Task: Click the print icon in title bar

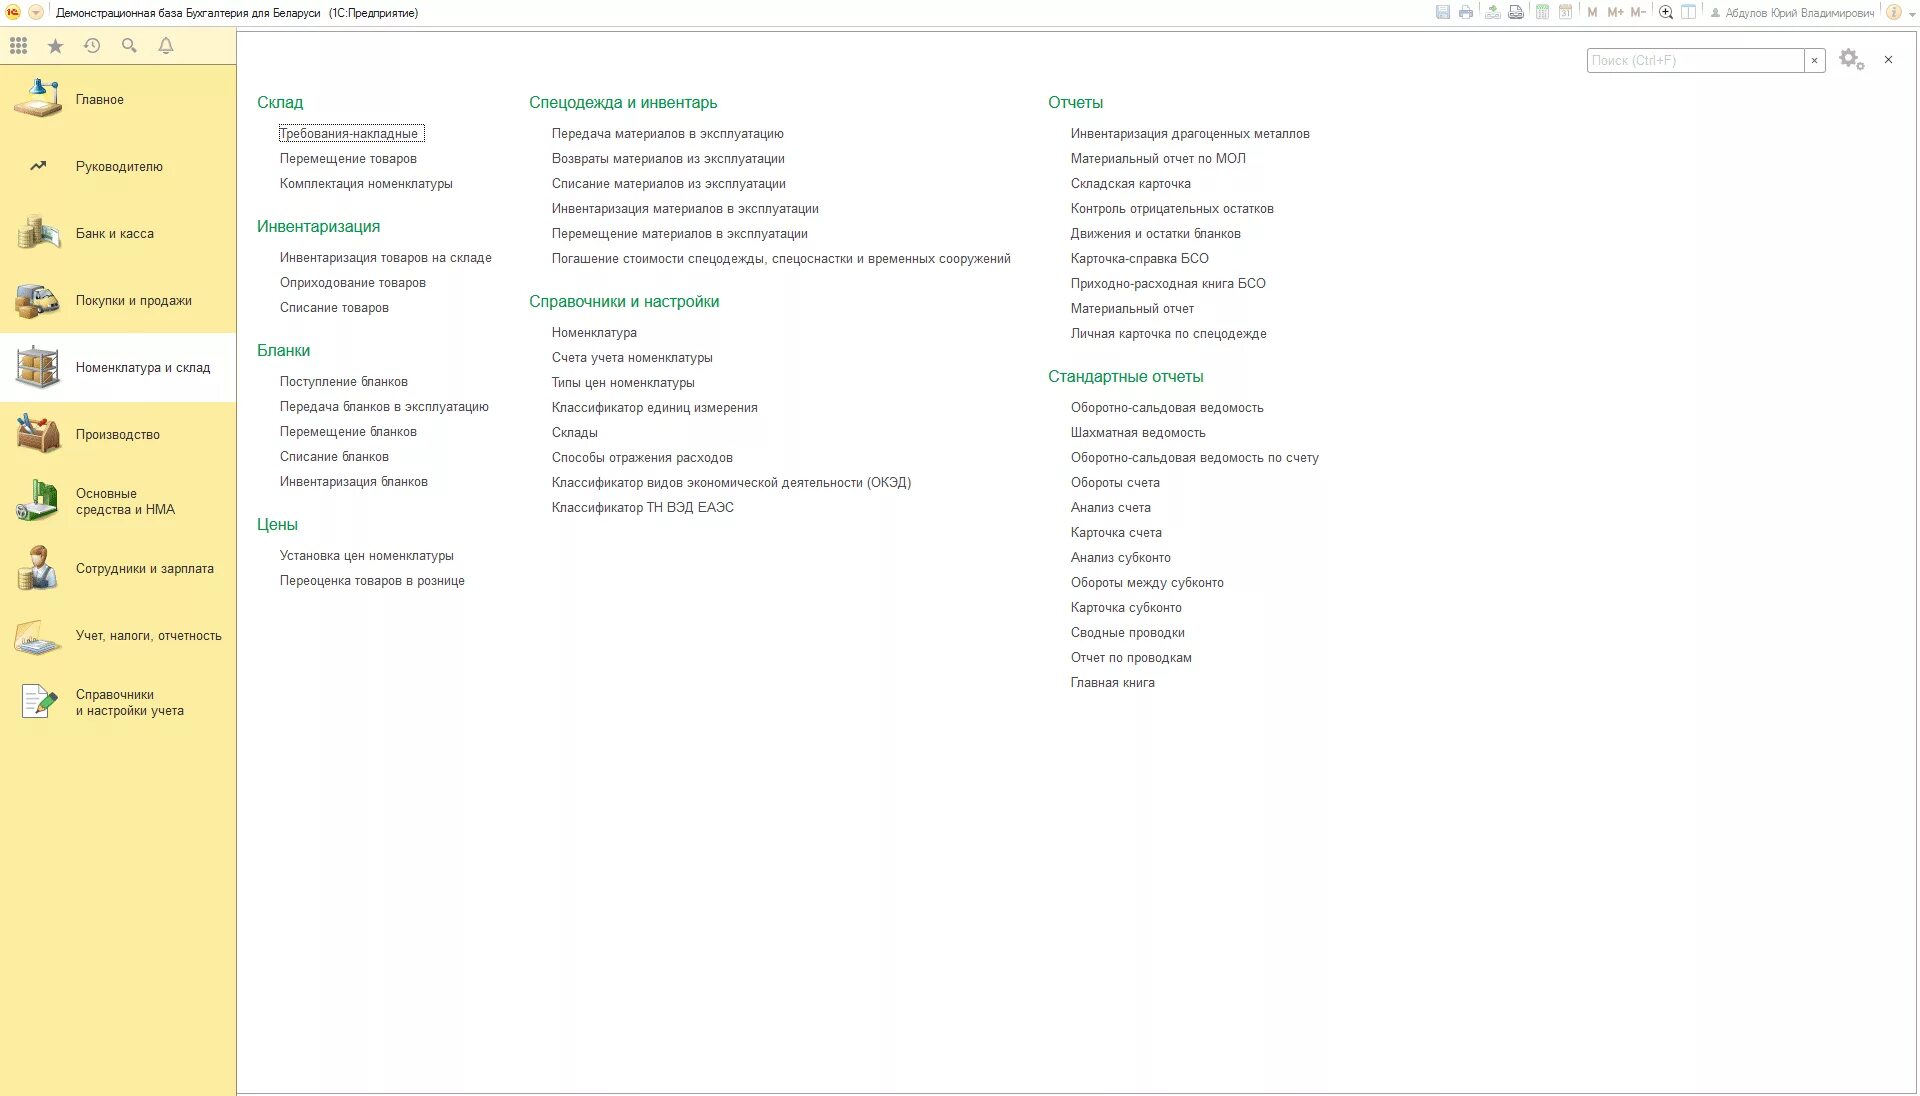Action: coord(1466,13)
